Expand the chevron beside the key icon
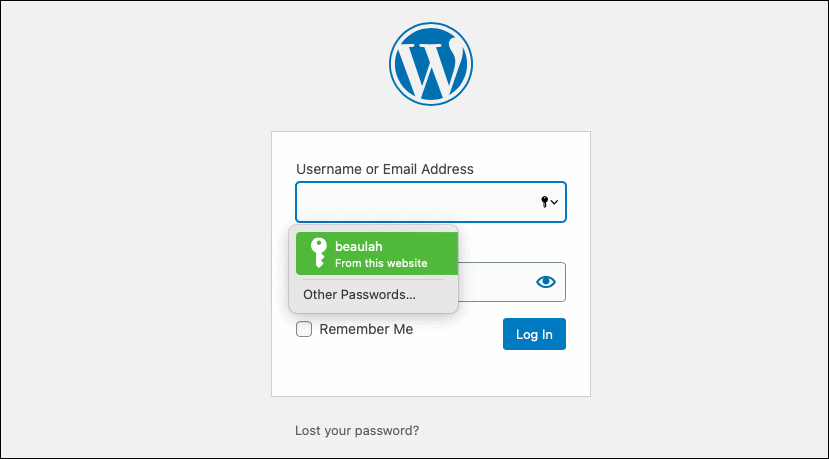The height and width of the screenshot is (459, 829). pos(554,202)
